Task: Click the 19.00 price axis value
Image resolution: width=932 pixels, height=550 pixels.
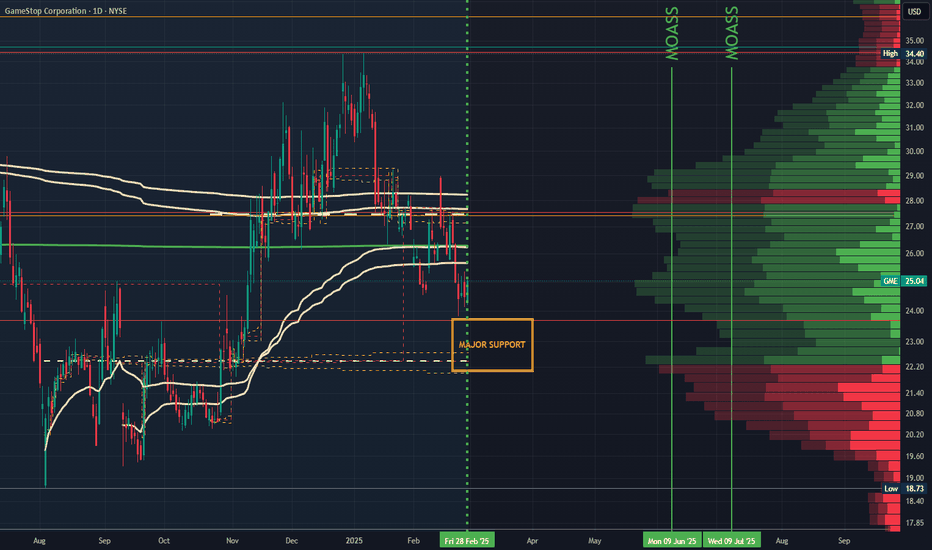Action: tap(915, 477)
